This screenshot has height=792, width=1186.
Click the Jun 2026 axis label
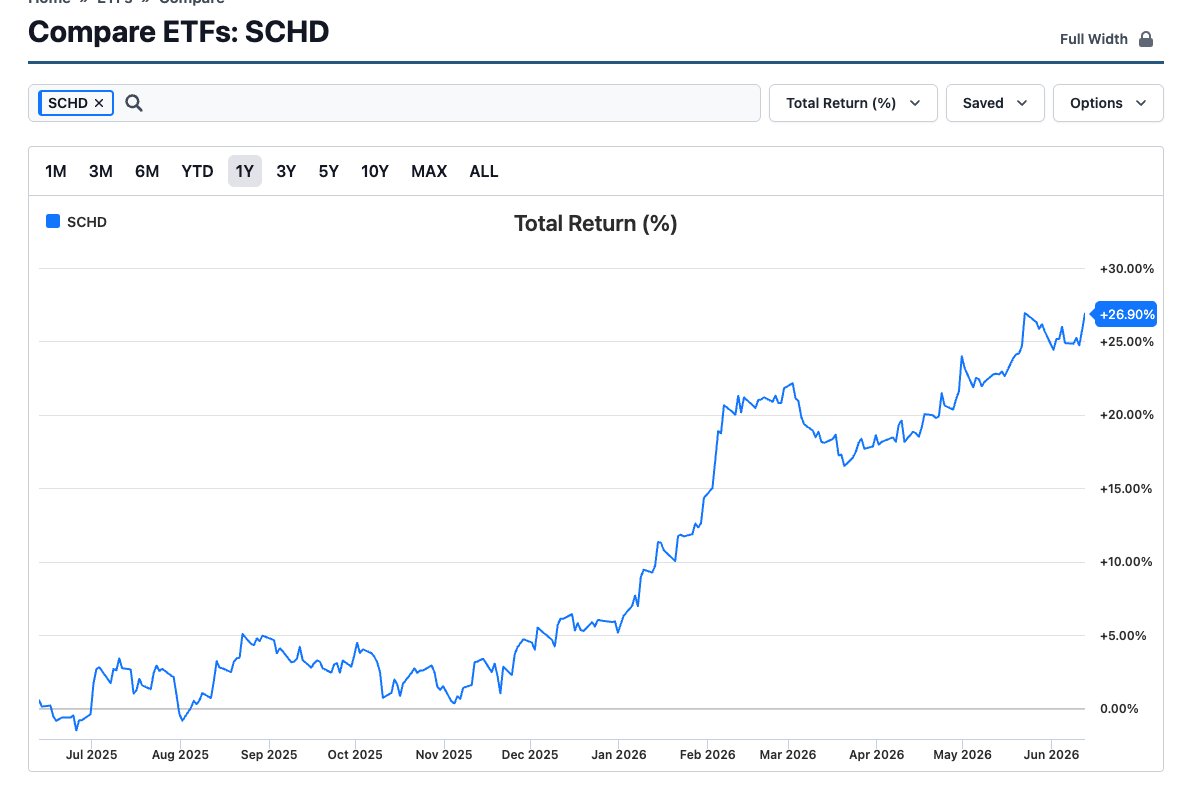click(x=1051, y=754)
